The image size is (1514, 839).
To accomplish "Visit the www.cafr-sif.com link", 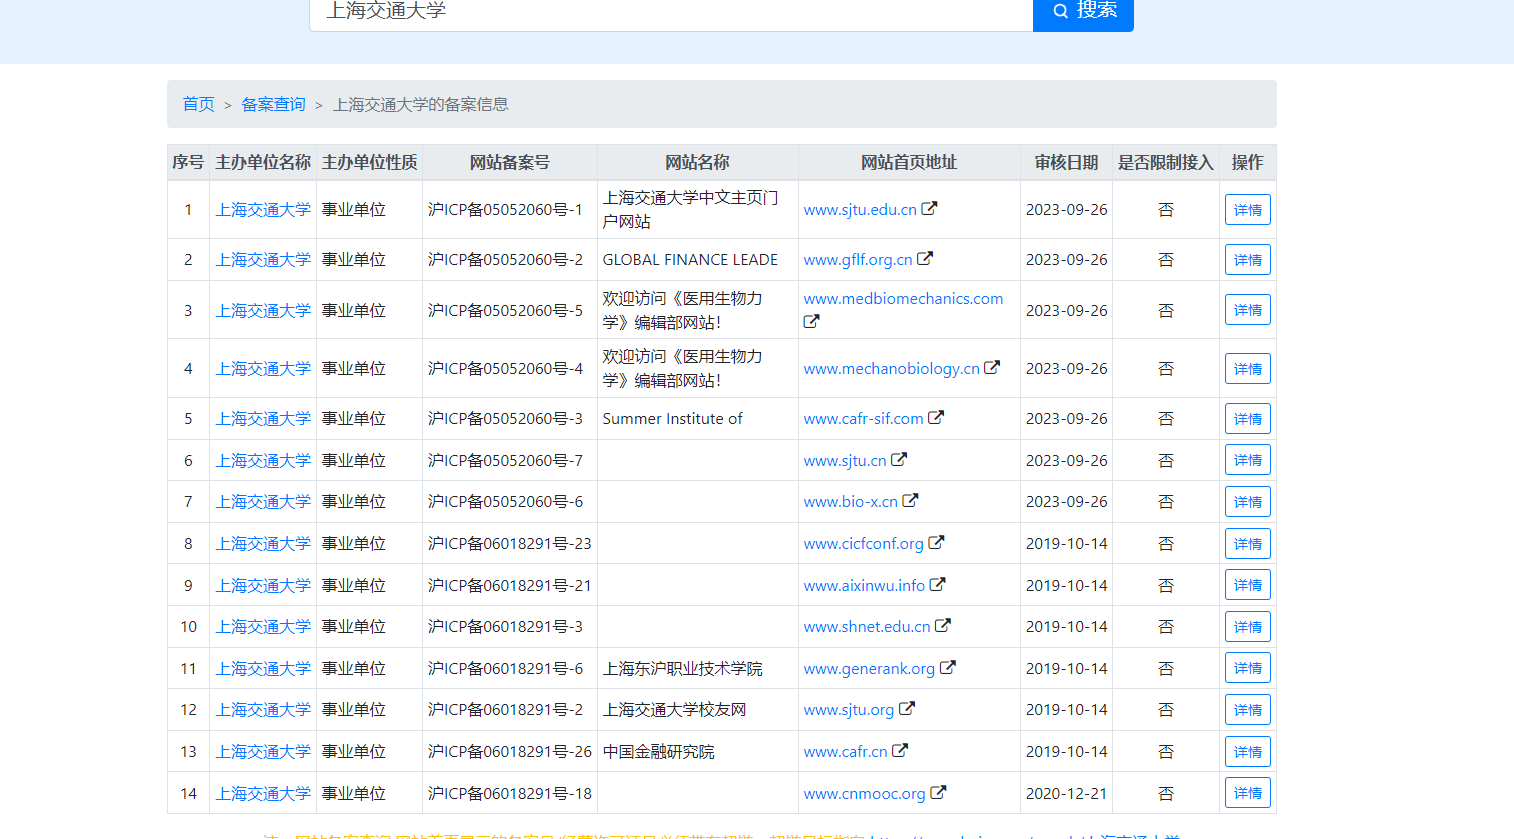I will pyautogui.click(x=863, y=419).
